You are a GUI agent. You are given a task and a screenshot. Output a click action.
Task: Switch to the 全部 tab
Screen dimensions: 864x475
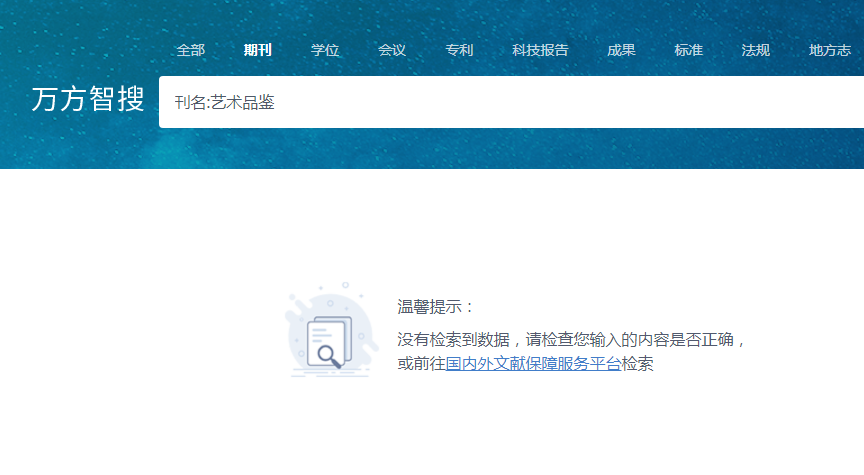tap(190, 50)
